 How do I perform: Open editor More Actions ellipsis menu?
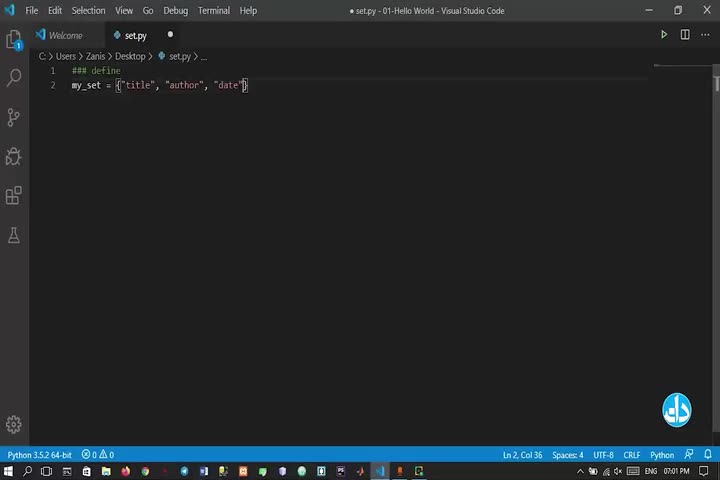pos(706,35)
